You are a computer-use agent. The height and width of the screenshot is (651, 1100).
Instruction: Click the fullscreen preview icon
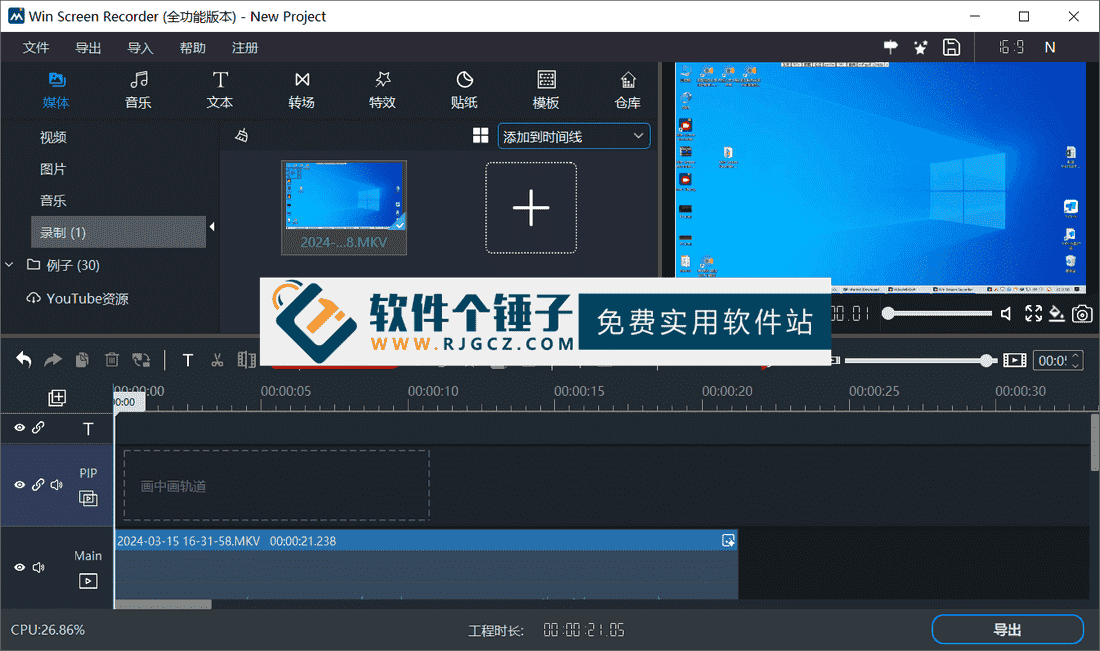point(1033,313)
